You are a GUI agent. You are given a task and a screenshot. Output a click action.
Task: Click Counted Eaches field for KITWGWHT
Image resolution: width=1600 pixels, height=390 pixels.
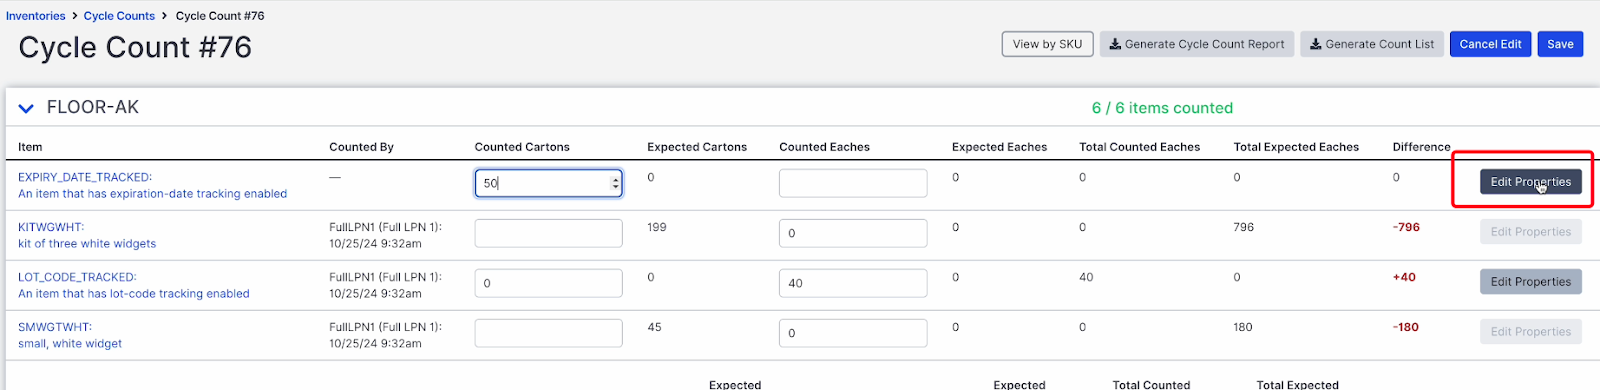[x=853, y=233]
